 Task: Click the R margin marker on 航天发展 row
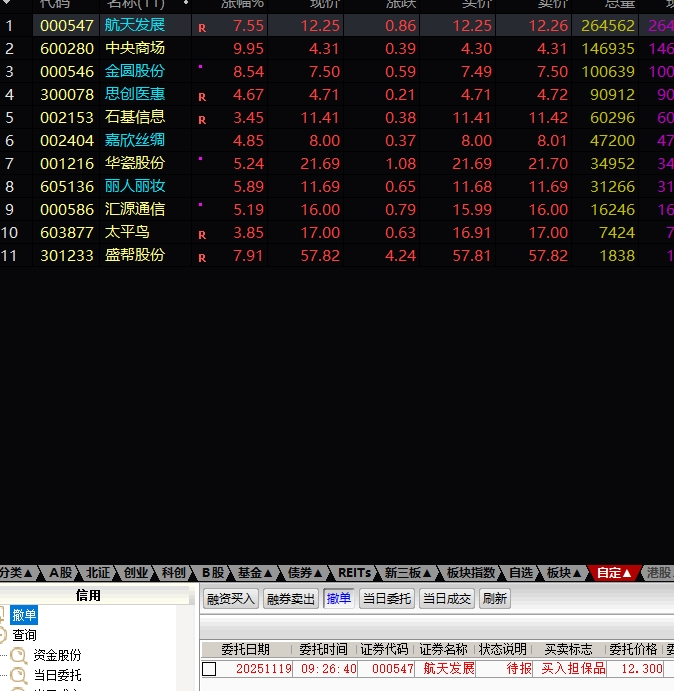coord(202,28)
